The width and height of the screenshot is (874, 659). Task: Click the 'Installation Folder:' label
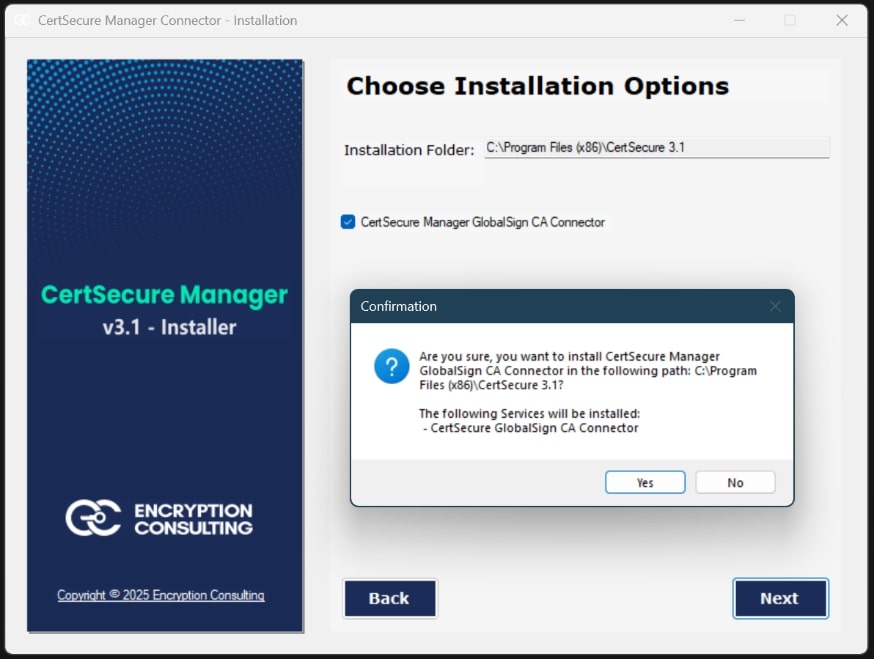[409, 150]
